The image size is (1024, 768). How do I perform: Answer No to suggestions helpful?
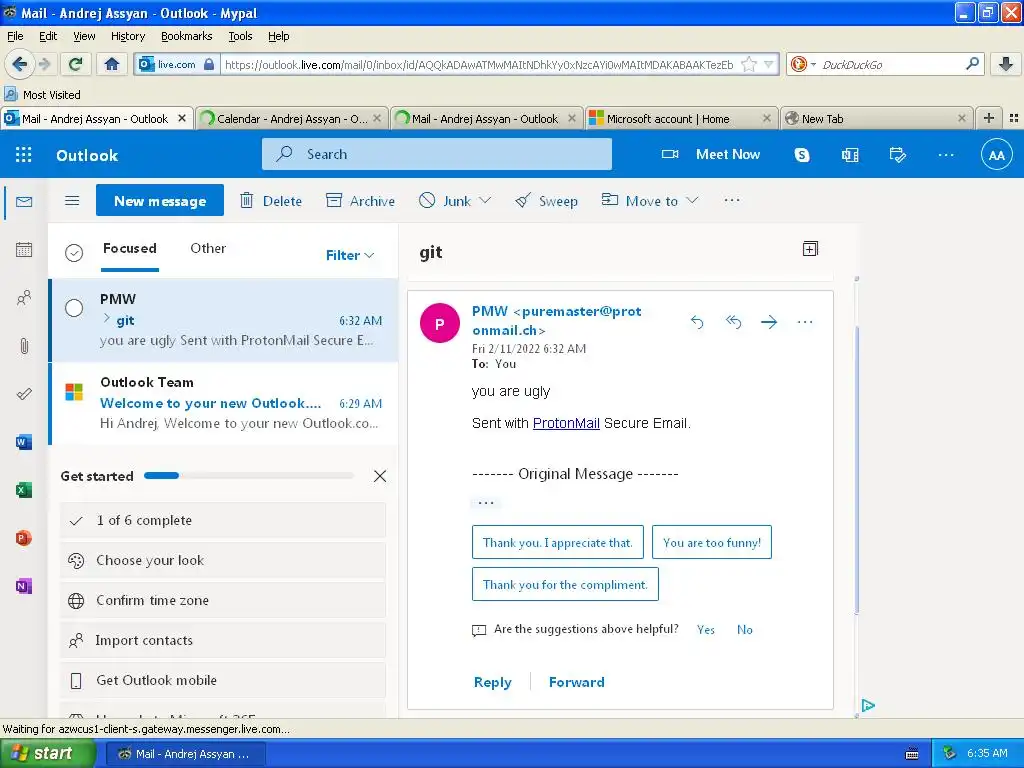coord(744,630)
